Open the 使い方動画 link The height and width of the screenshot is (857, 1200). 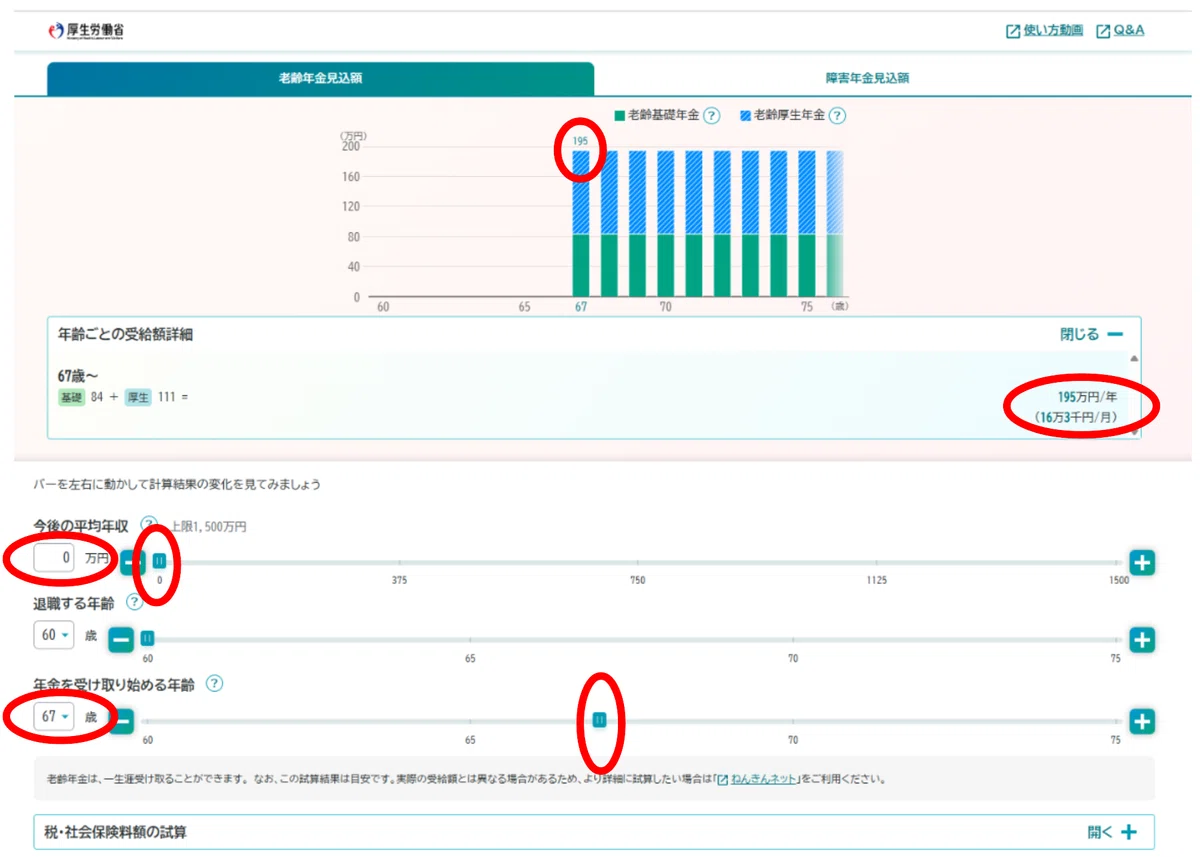click(x=1044, y=31)
